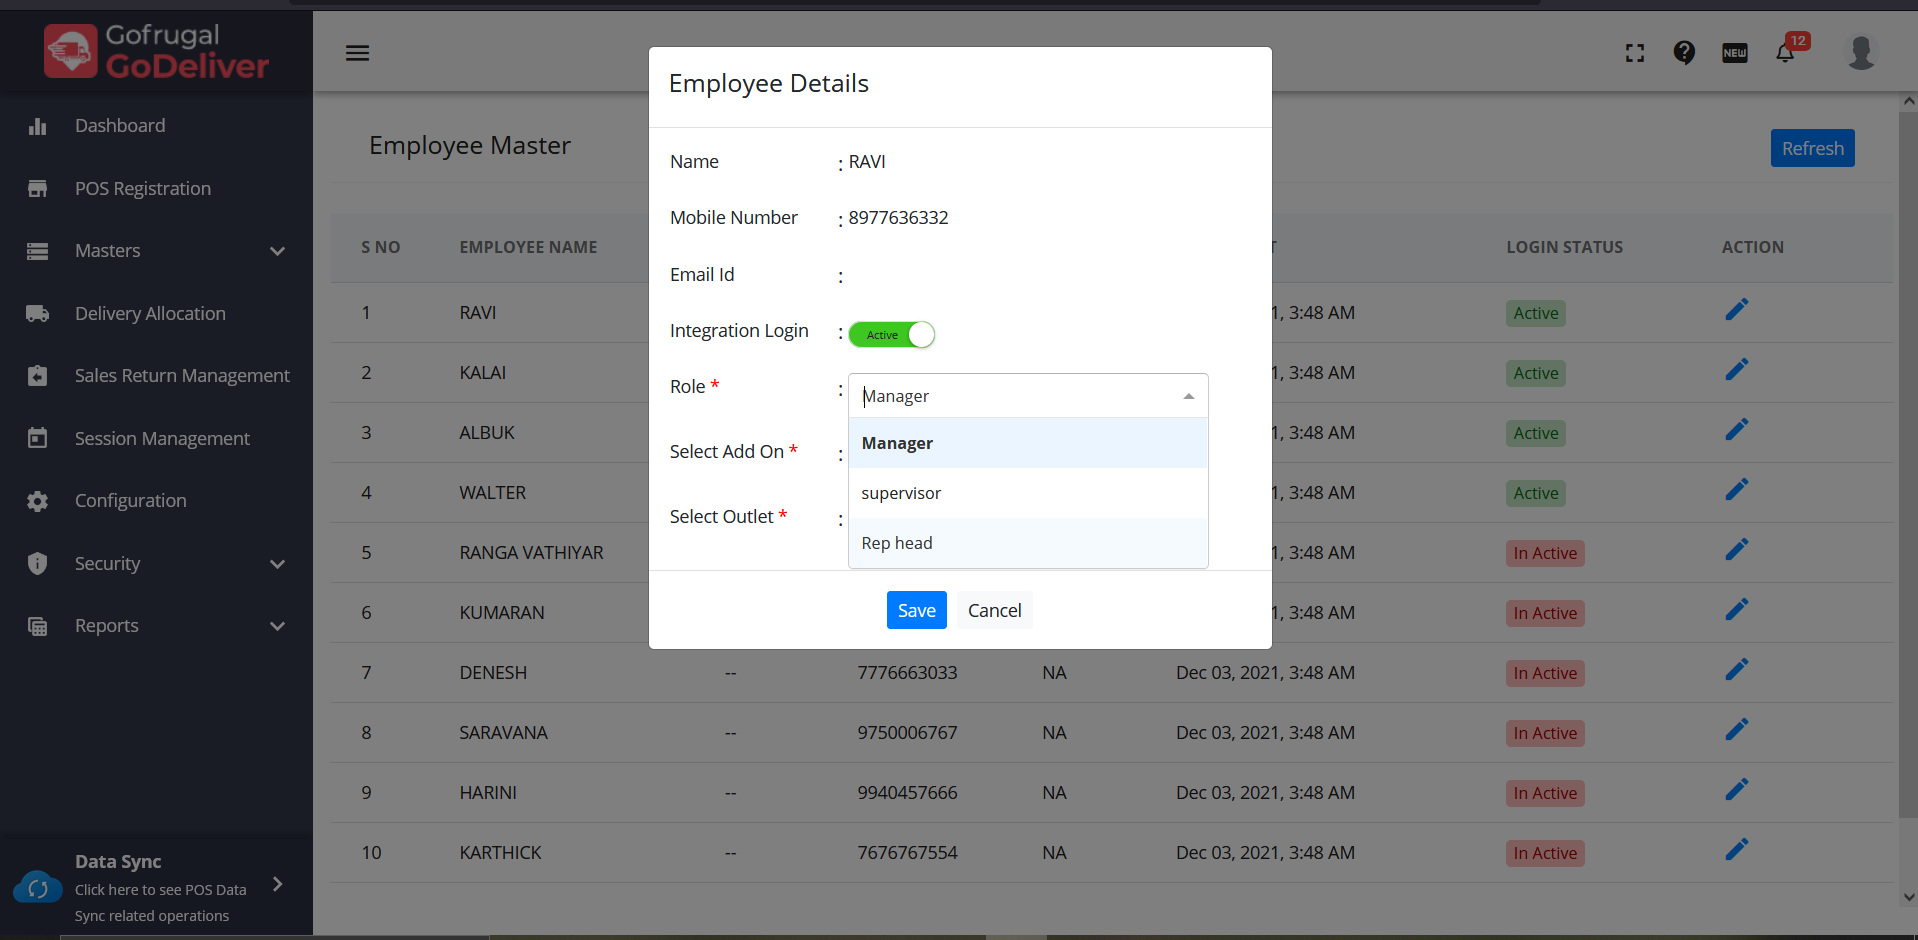Toggle the Integration Login switch
Screen dimensions: 1918x940
[x=892, y=334]
